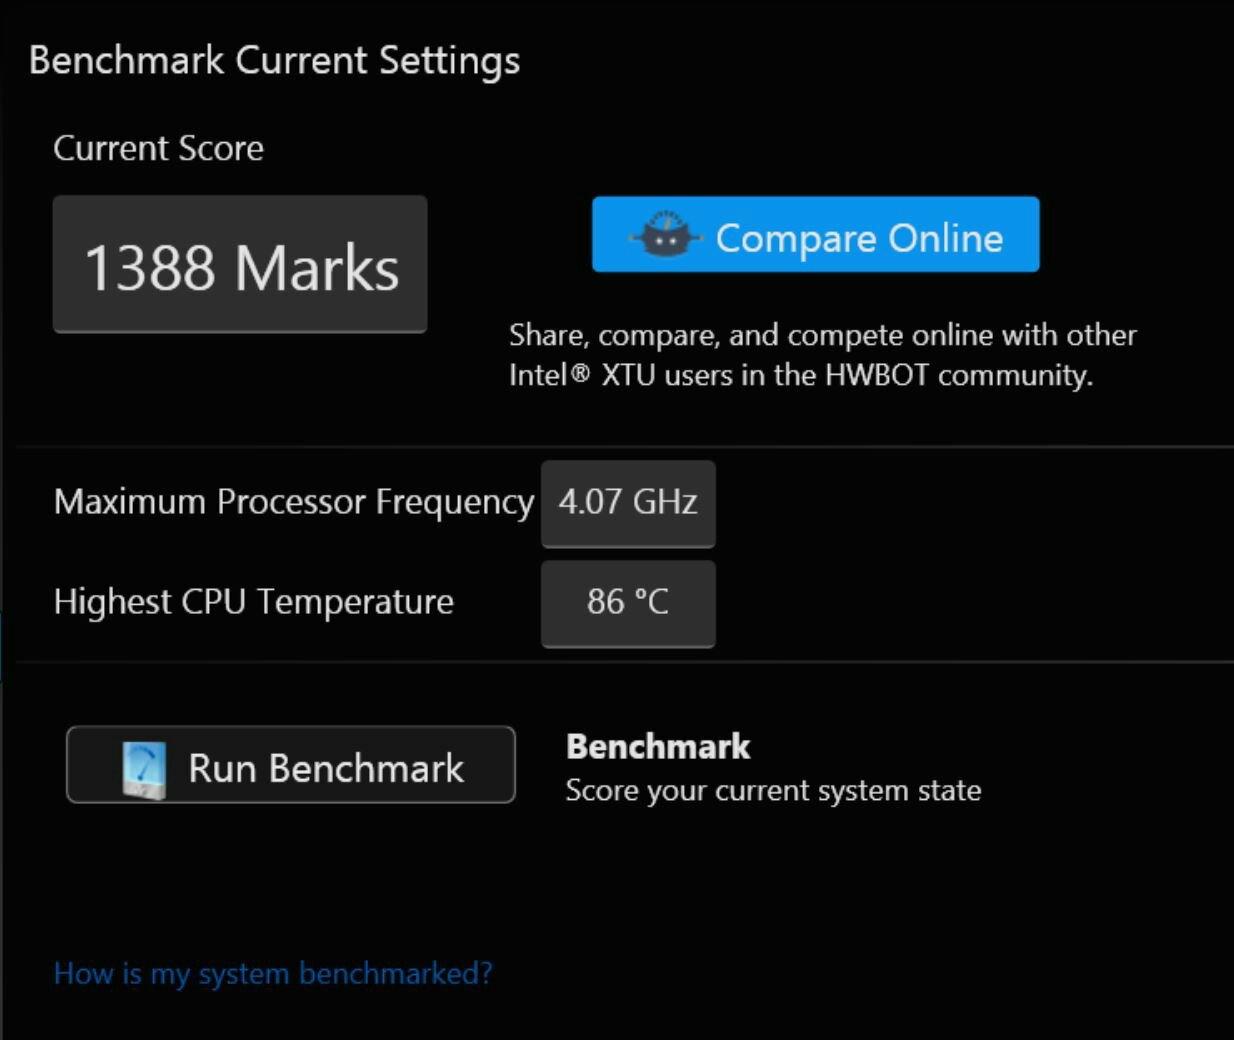Click the 'Share, compare, and compete' line
1234x1040 pixels.
click(822, 335)
